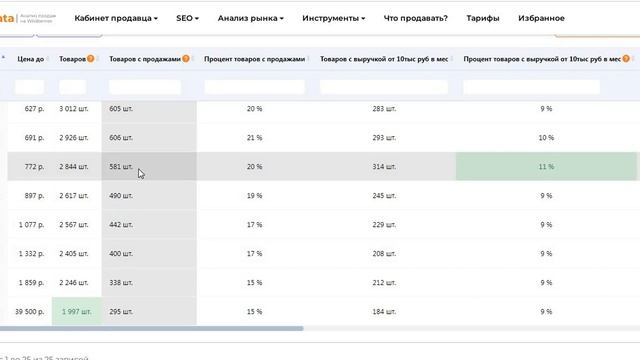640x360 pixels.
Task: Click help icon next to Товаров с продажами
Action: [x=186, y=59]
